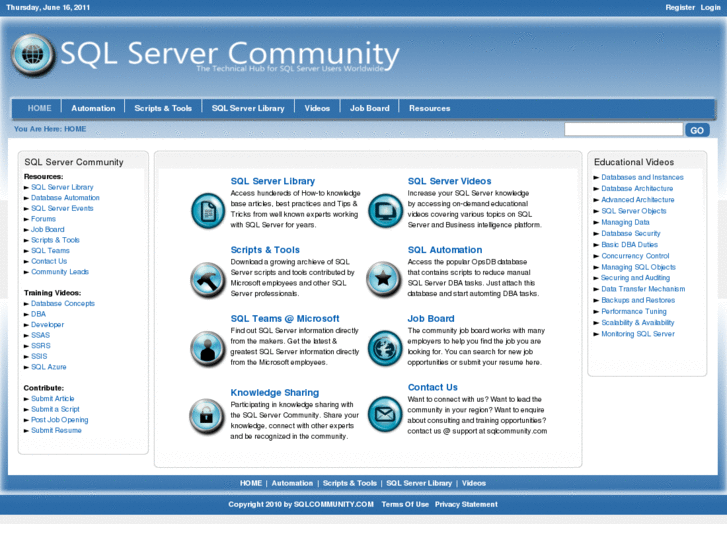This screenshot has height=545, width=727.
Task: Open Database Automation in sidebar Resources
Action: click(x=65, y=198)
